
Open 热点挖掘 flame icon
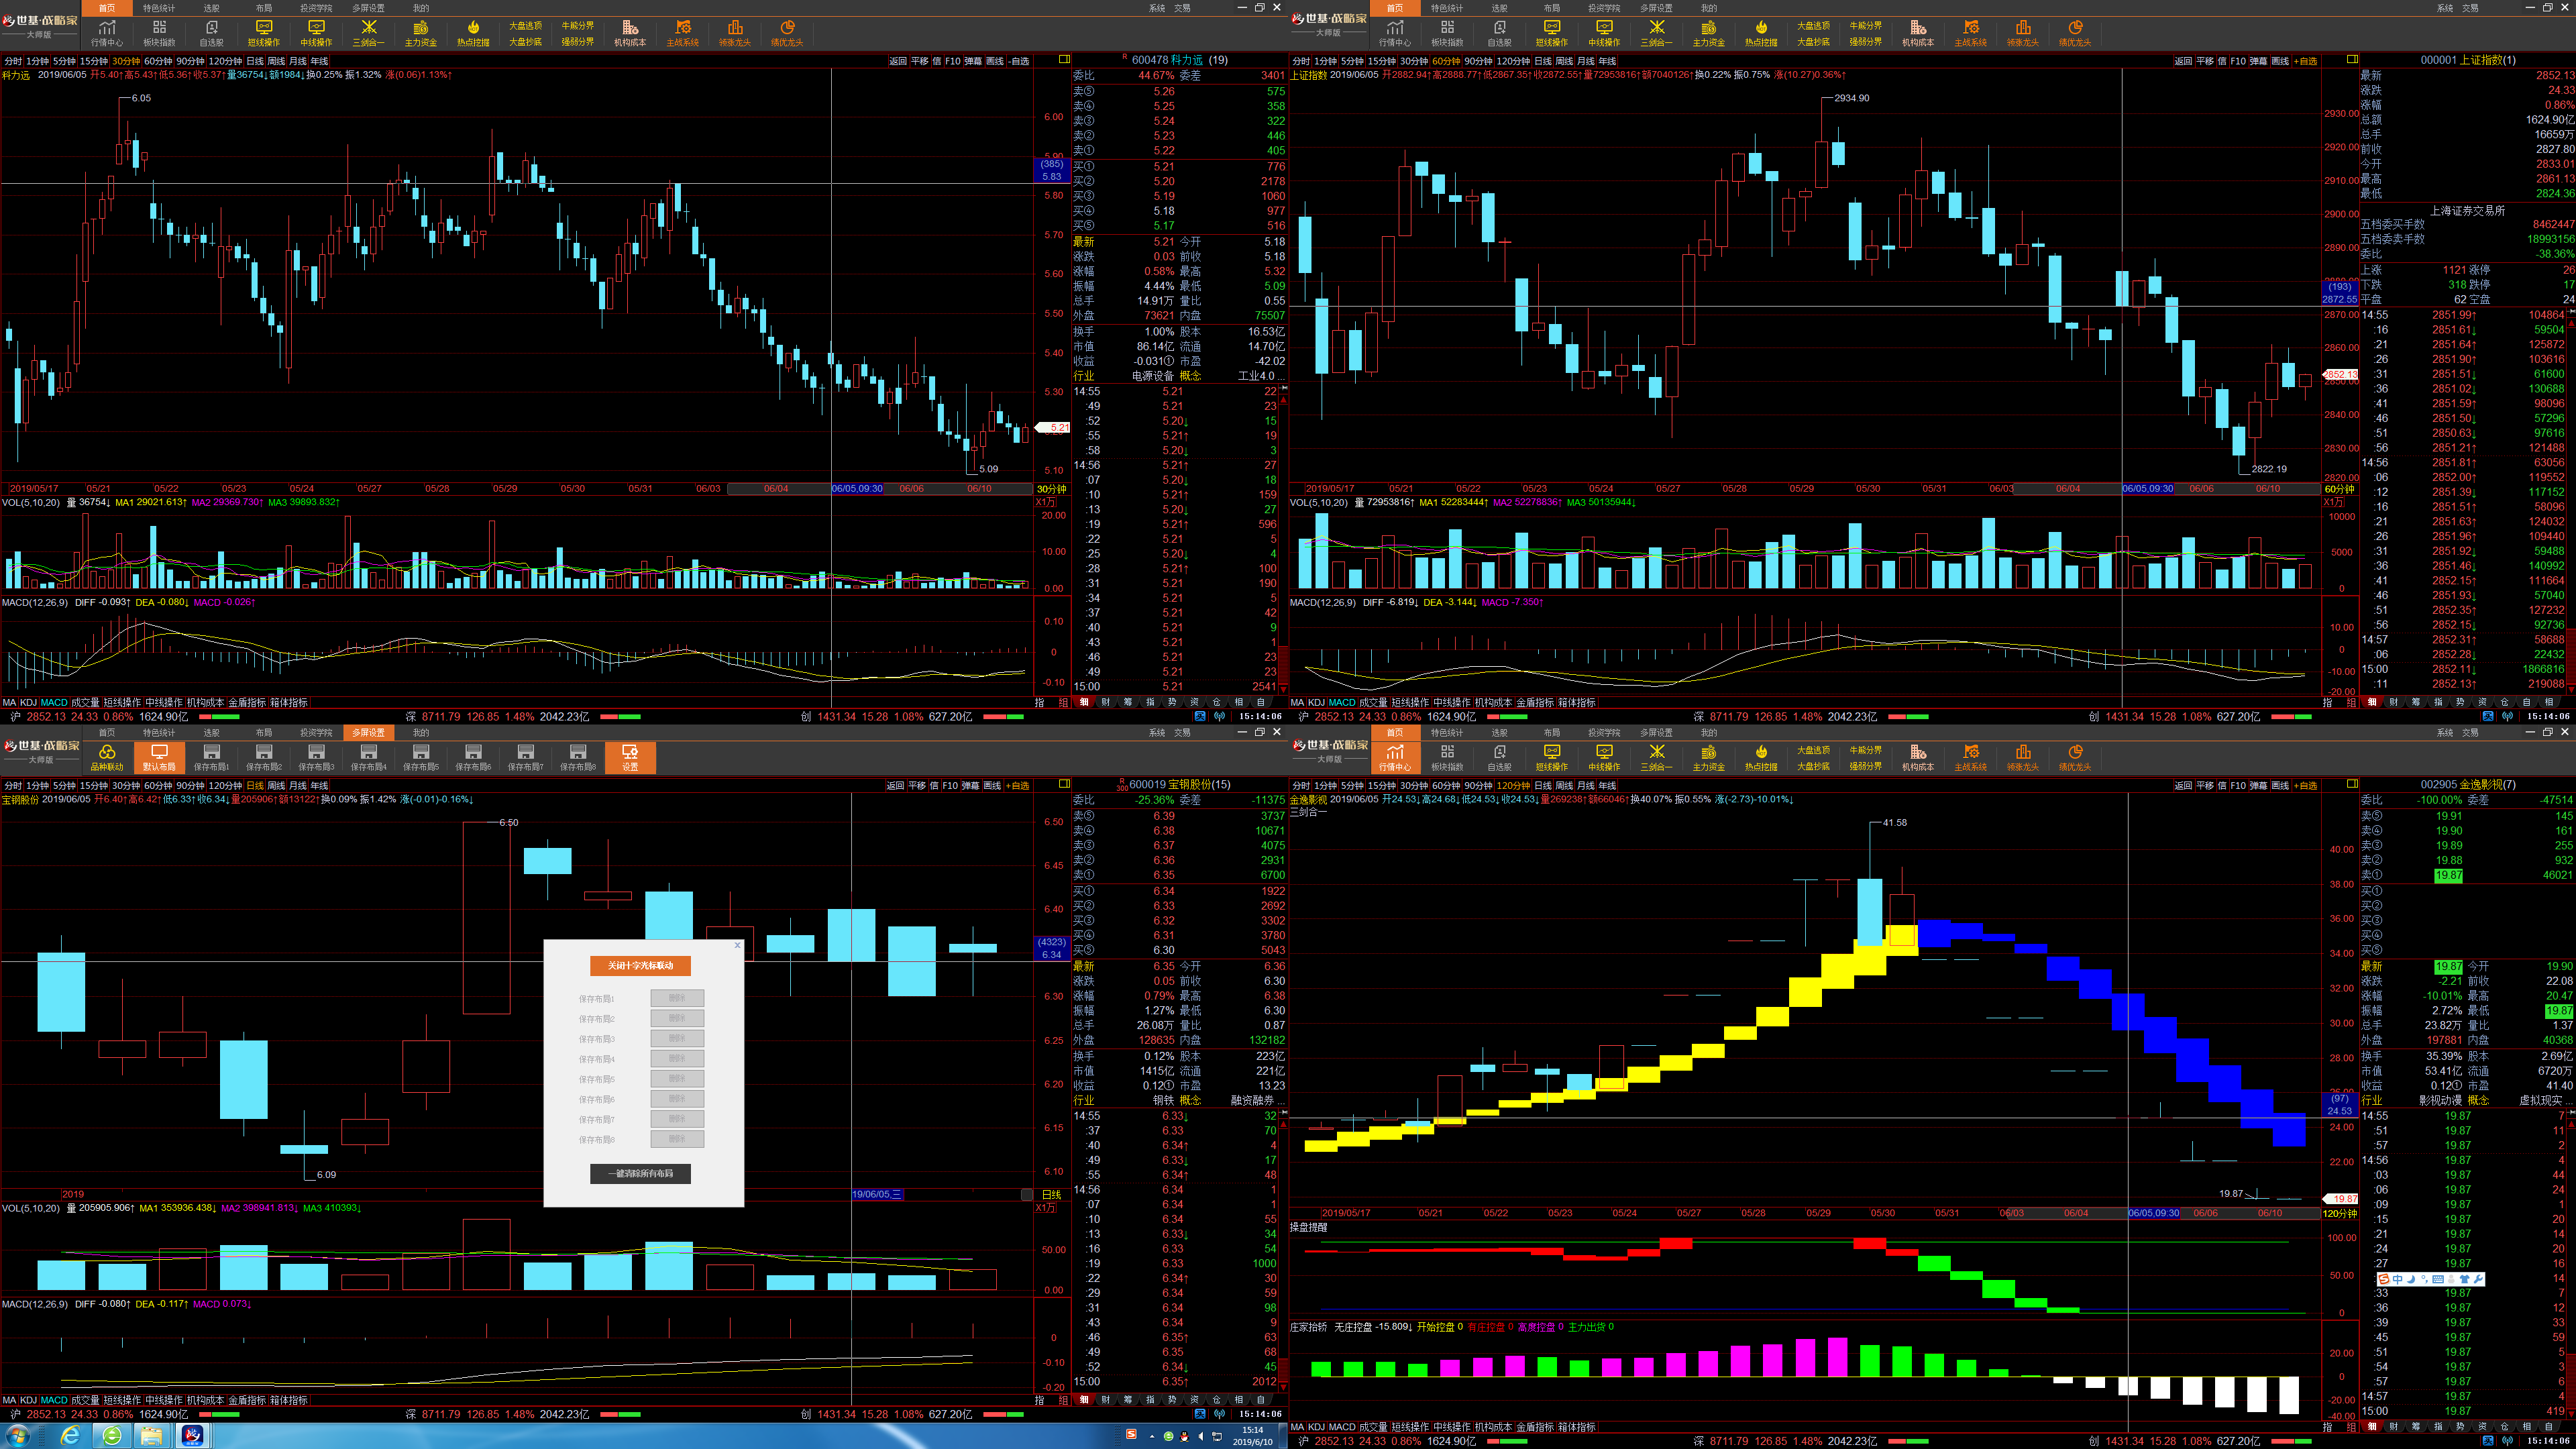tap(473, 33)
